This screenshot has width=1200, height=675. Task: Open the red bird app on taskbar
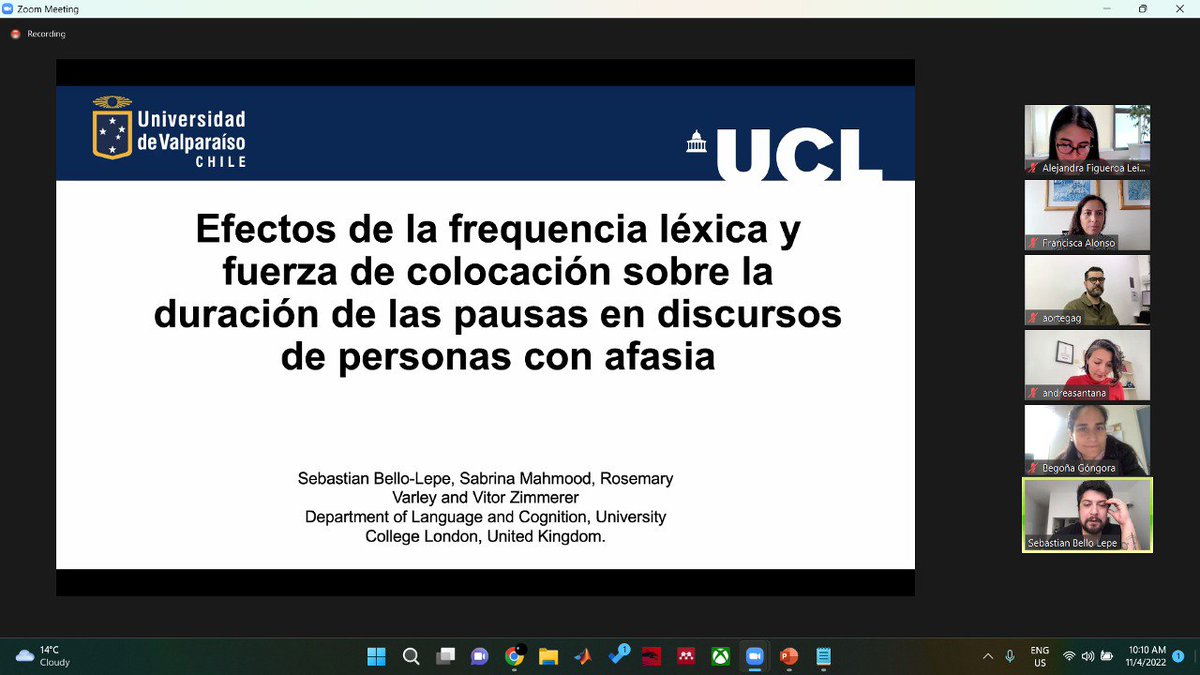click(651, 656)
